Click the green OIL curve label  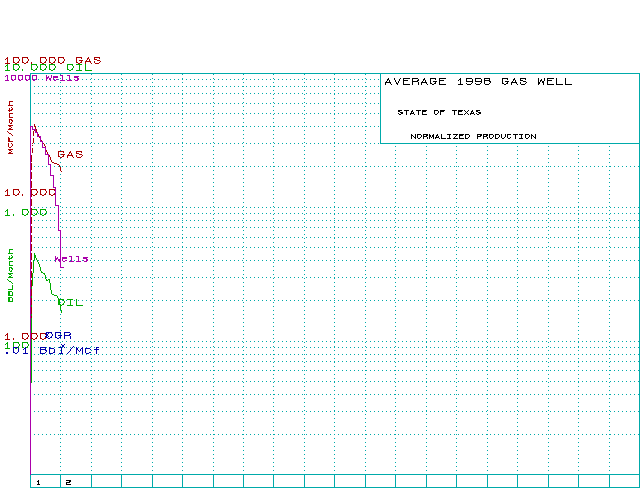70,302
